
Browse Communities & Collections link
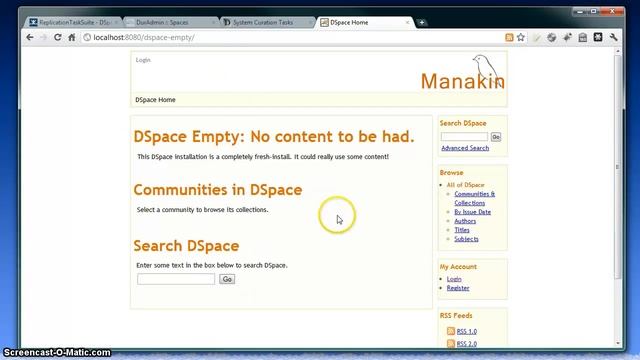[x=474, y=198]
